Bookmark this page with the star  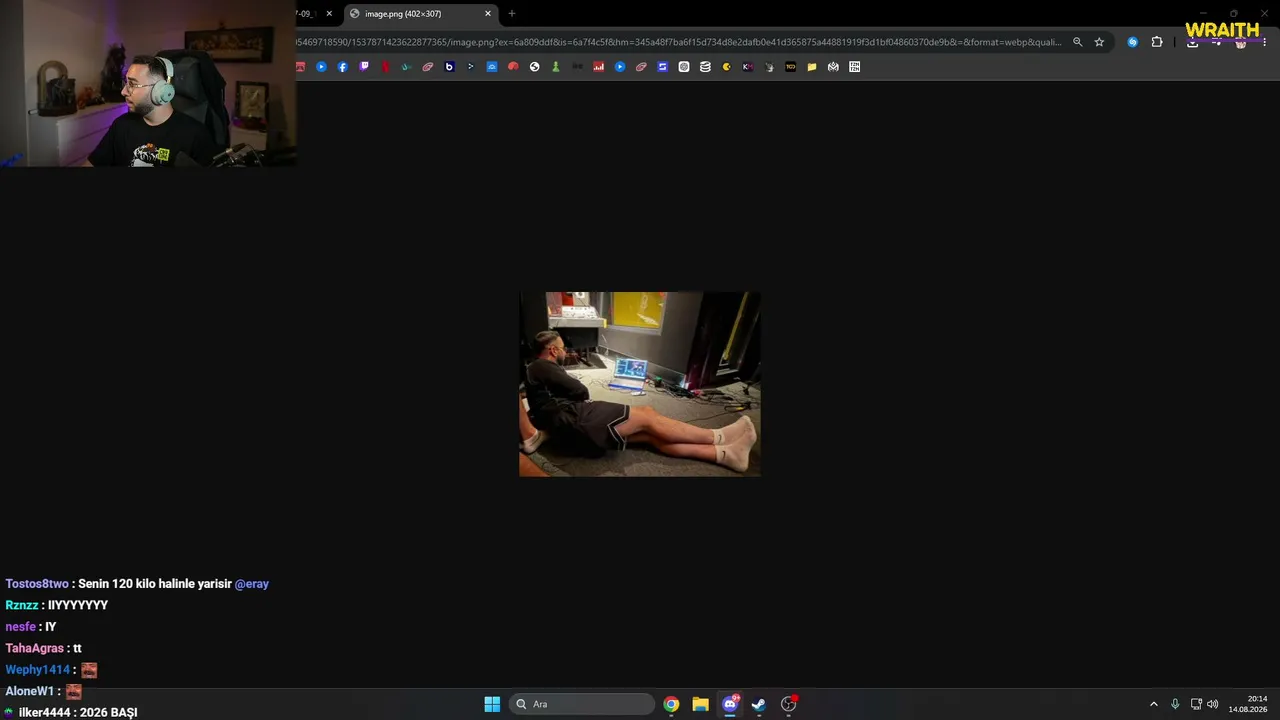1099,42
